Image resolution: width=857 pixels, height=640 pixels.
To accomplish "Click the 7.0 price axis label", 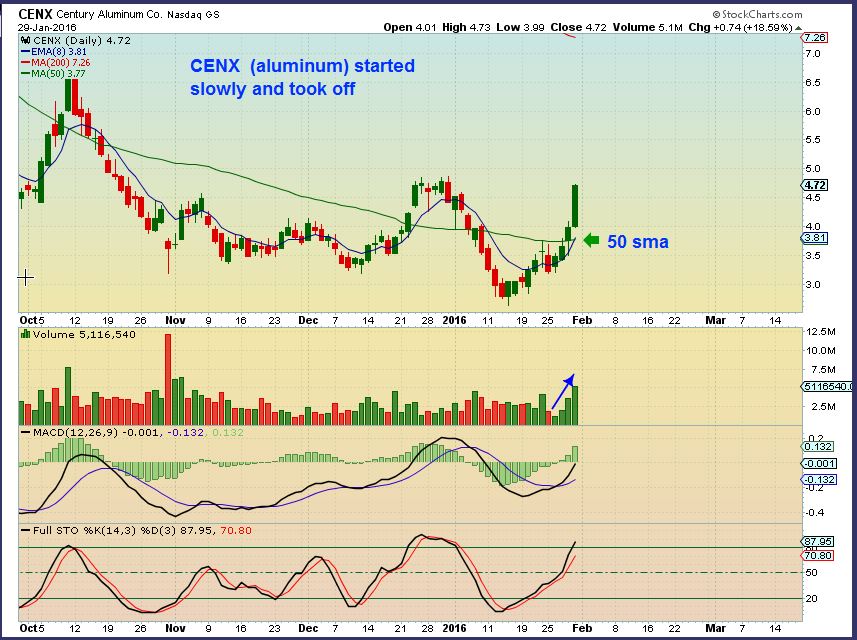I will tap(812, 54).
